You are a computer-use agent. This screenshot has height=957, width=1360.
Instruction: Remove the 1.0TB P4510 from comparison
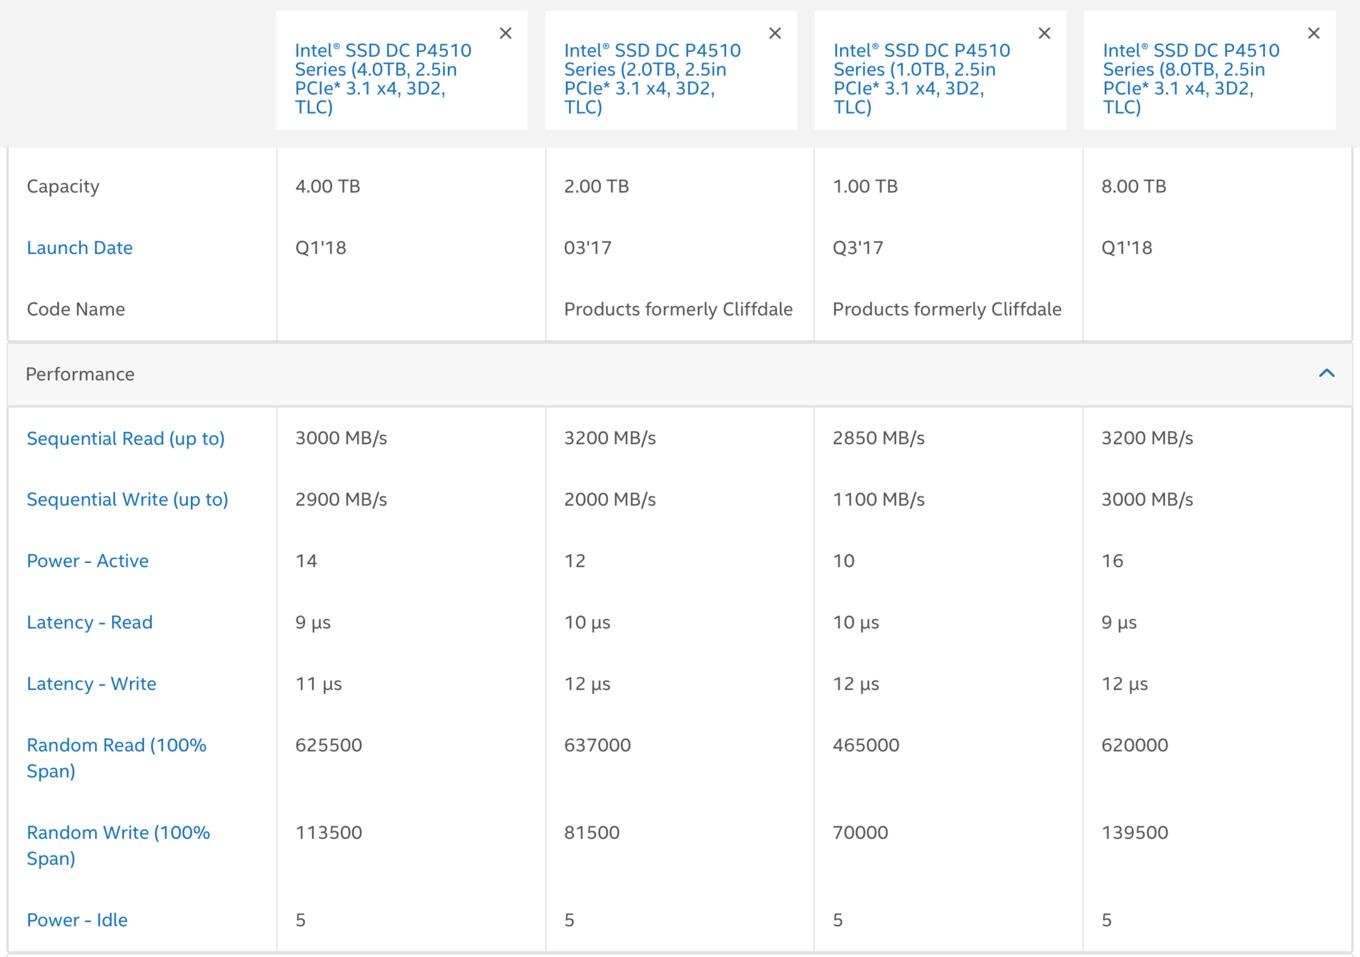click(x=1045, y=33)
